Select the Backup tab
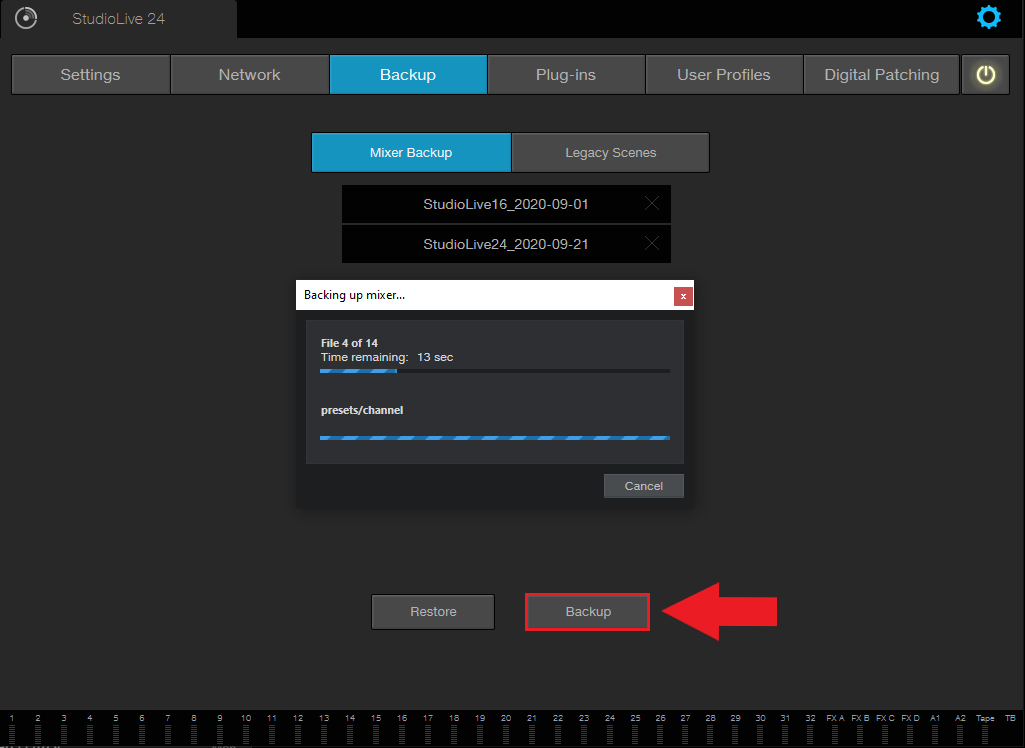This screenshot has height=748, width=1025. coord(408,75)
